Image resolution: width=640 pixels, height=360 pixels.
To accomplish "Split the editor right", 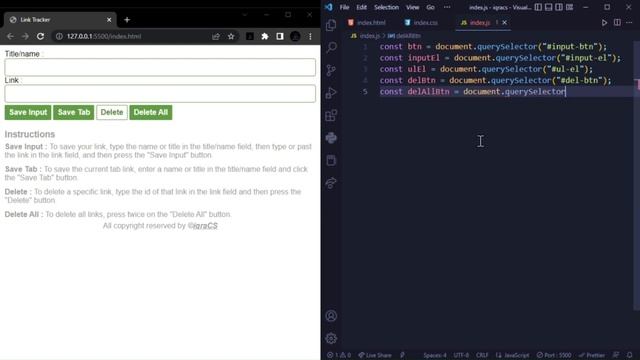I will point(617,23).
